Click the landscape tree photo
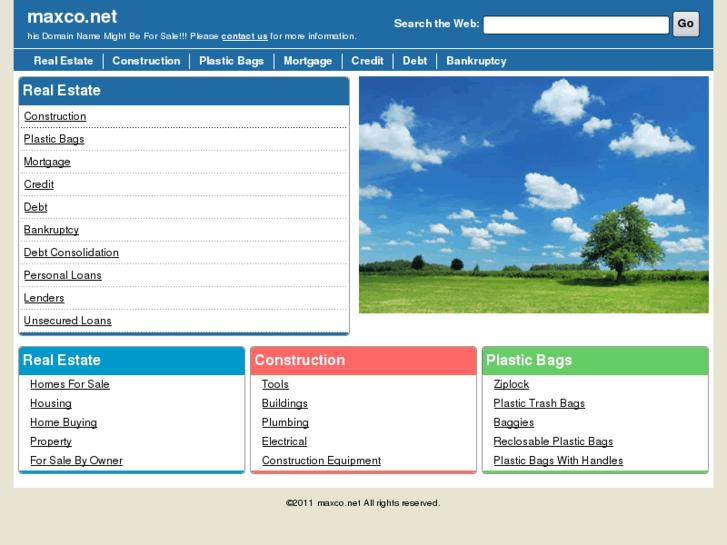727x545 pixels. 534,195
